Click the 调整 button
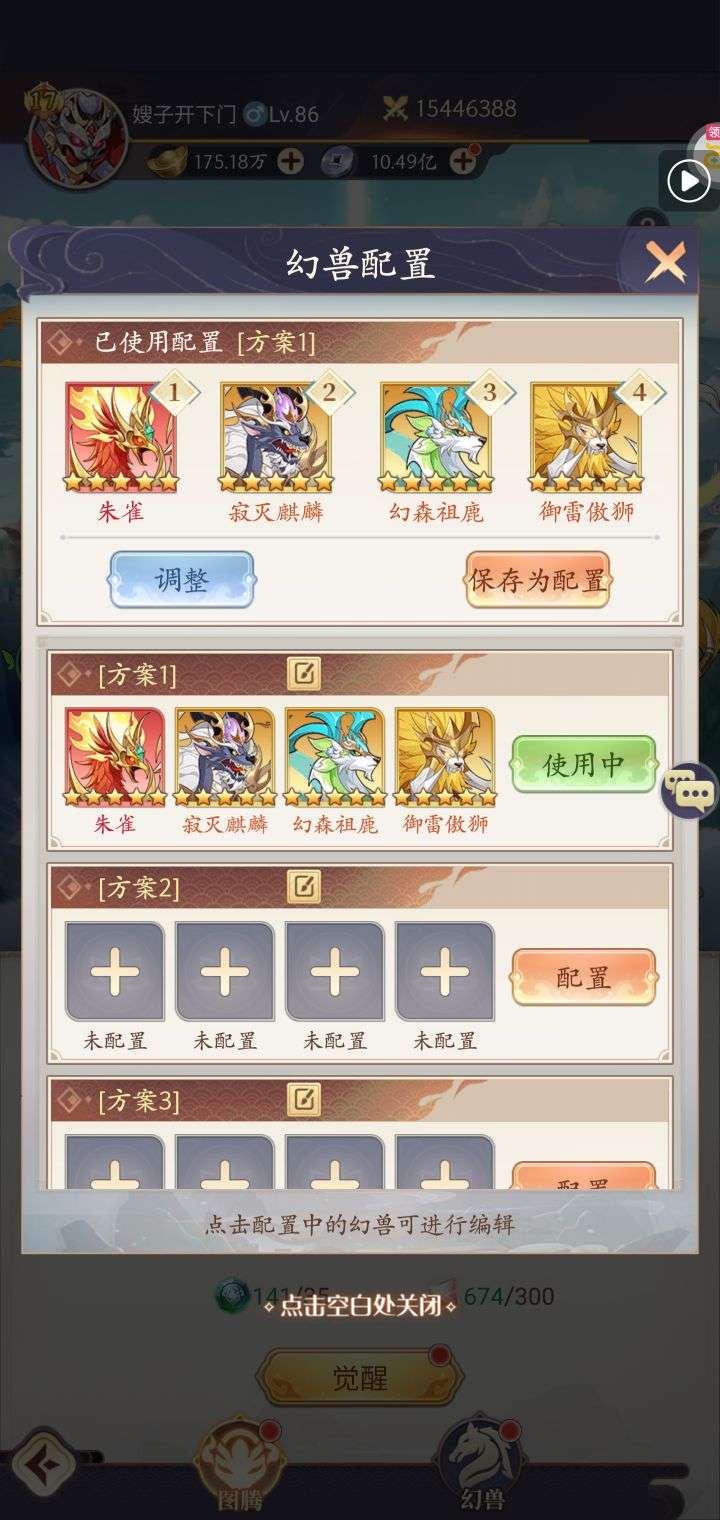The image size is (720, 1520). click(182, 580)
